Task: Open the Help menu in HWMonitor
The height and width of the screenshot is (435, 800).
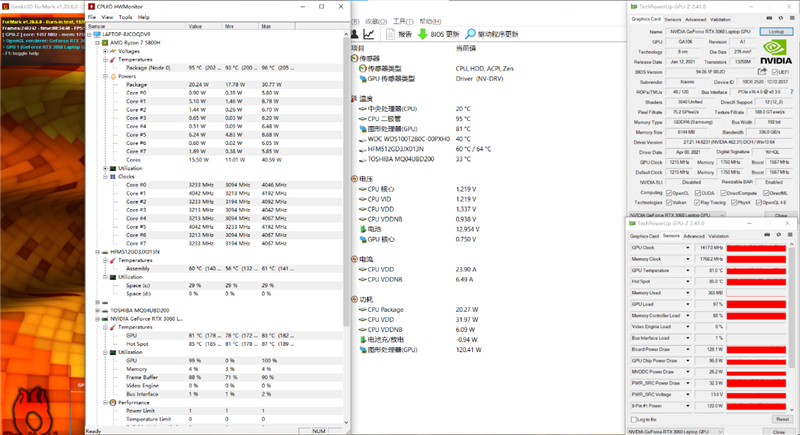Action: (144, 17)
